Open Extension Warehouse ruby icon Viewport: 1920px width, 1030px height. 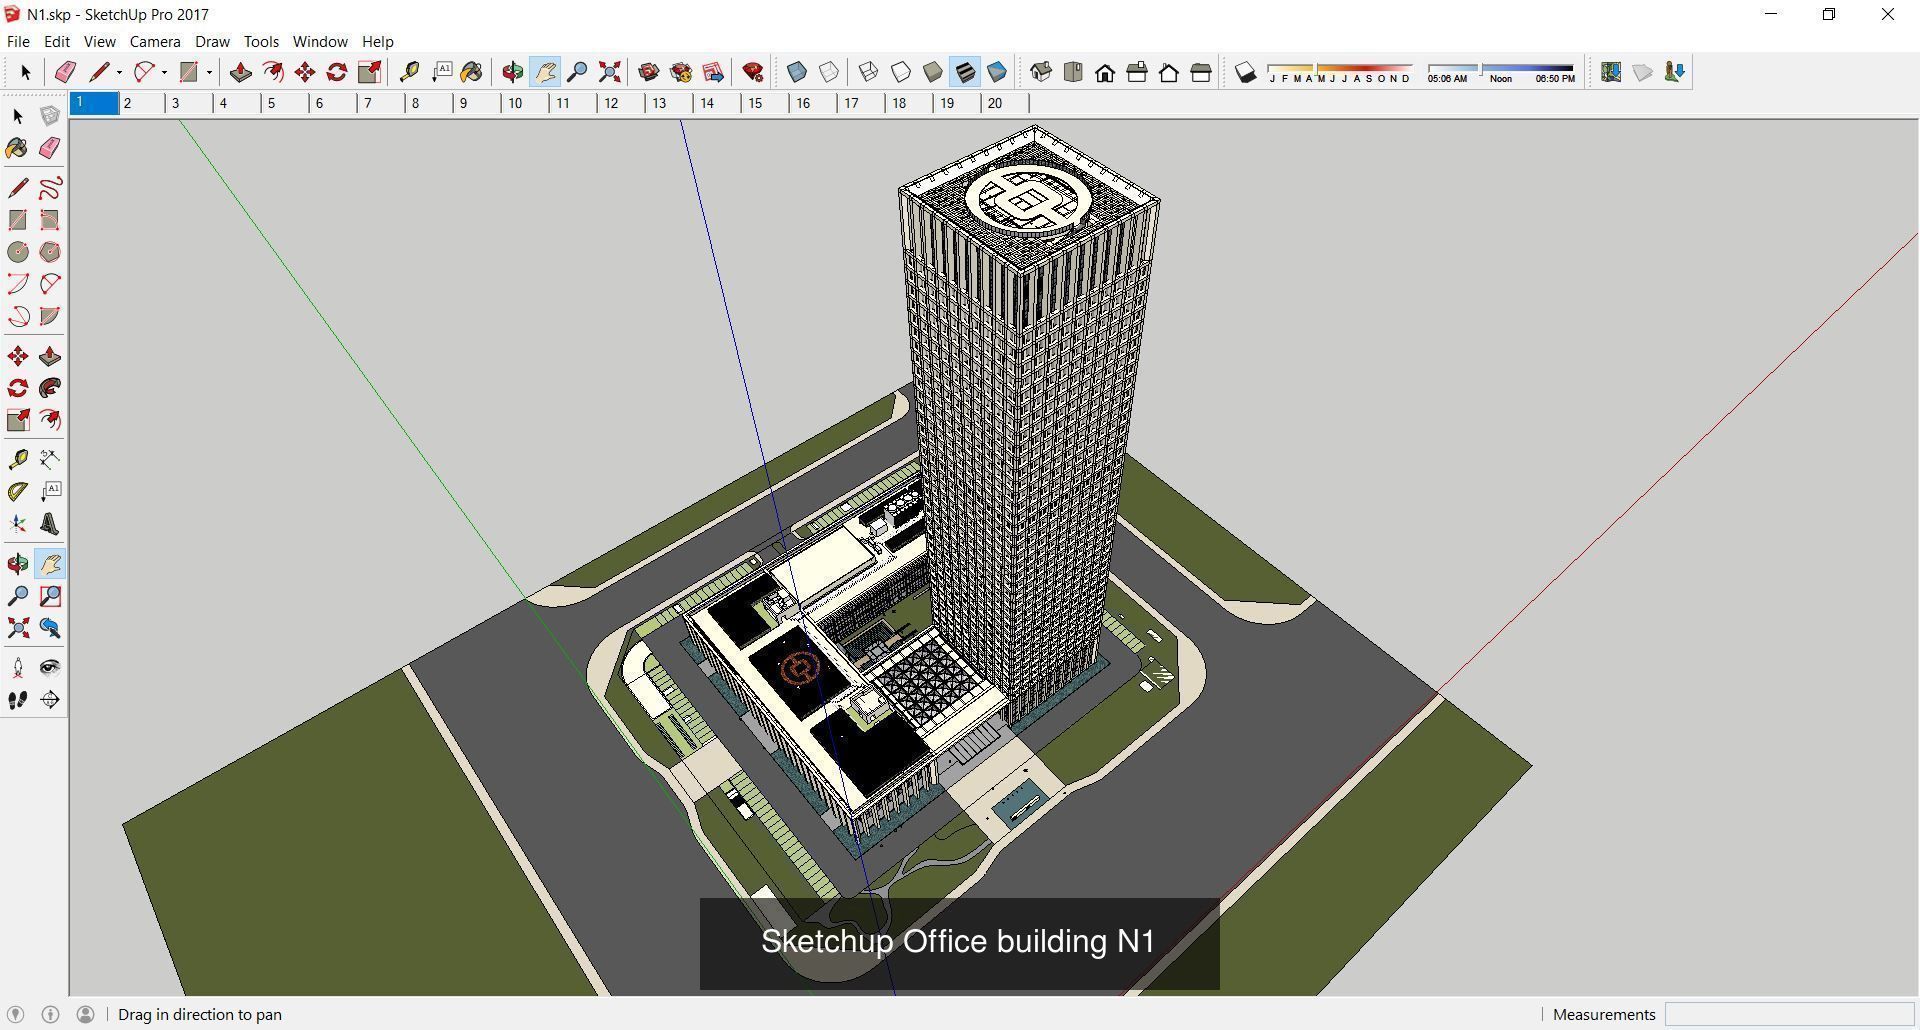[753, 72]
